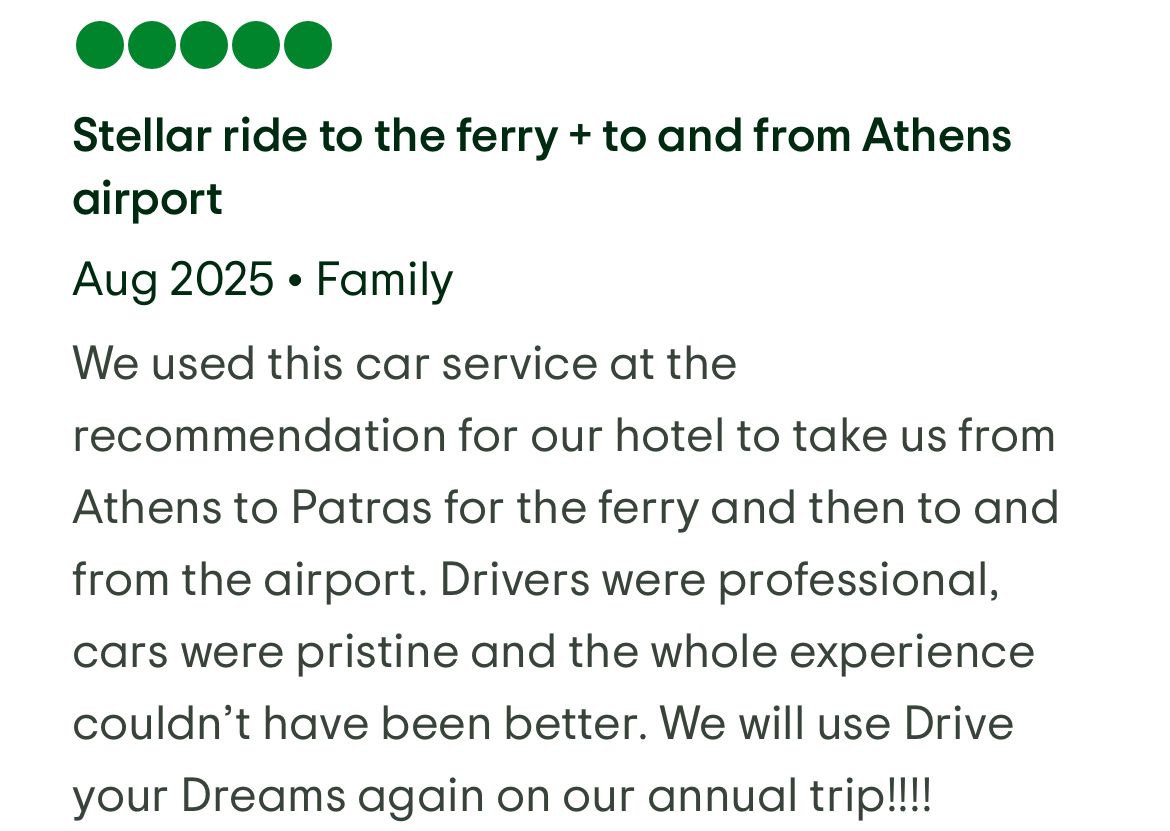The width and height of the screenshot is (1170, 831).
Task: Click the third green rating bubble
Action: tap(203, 45)
